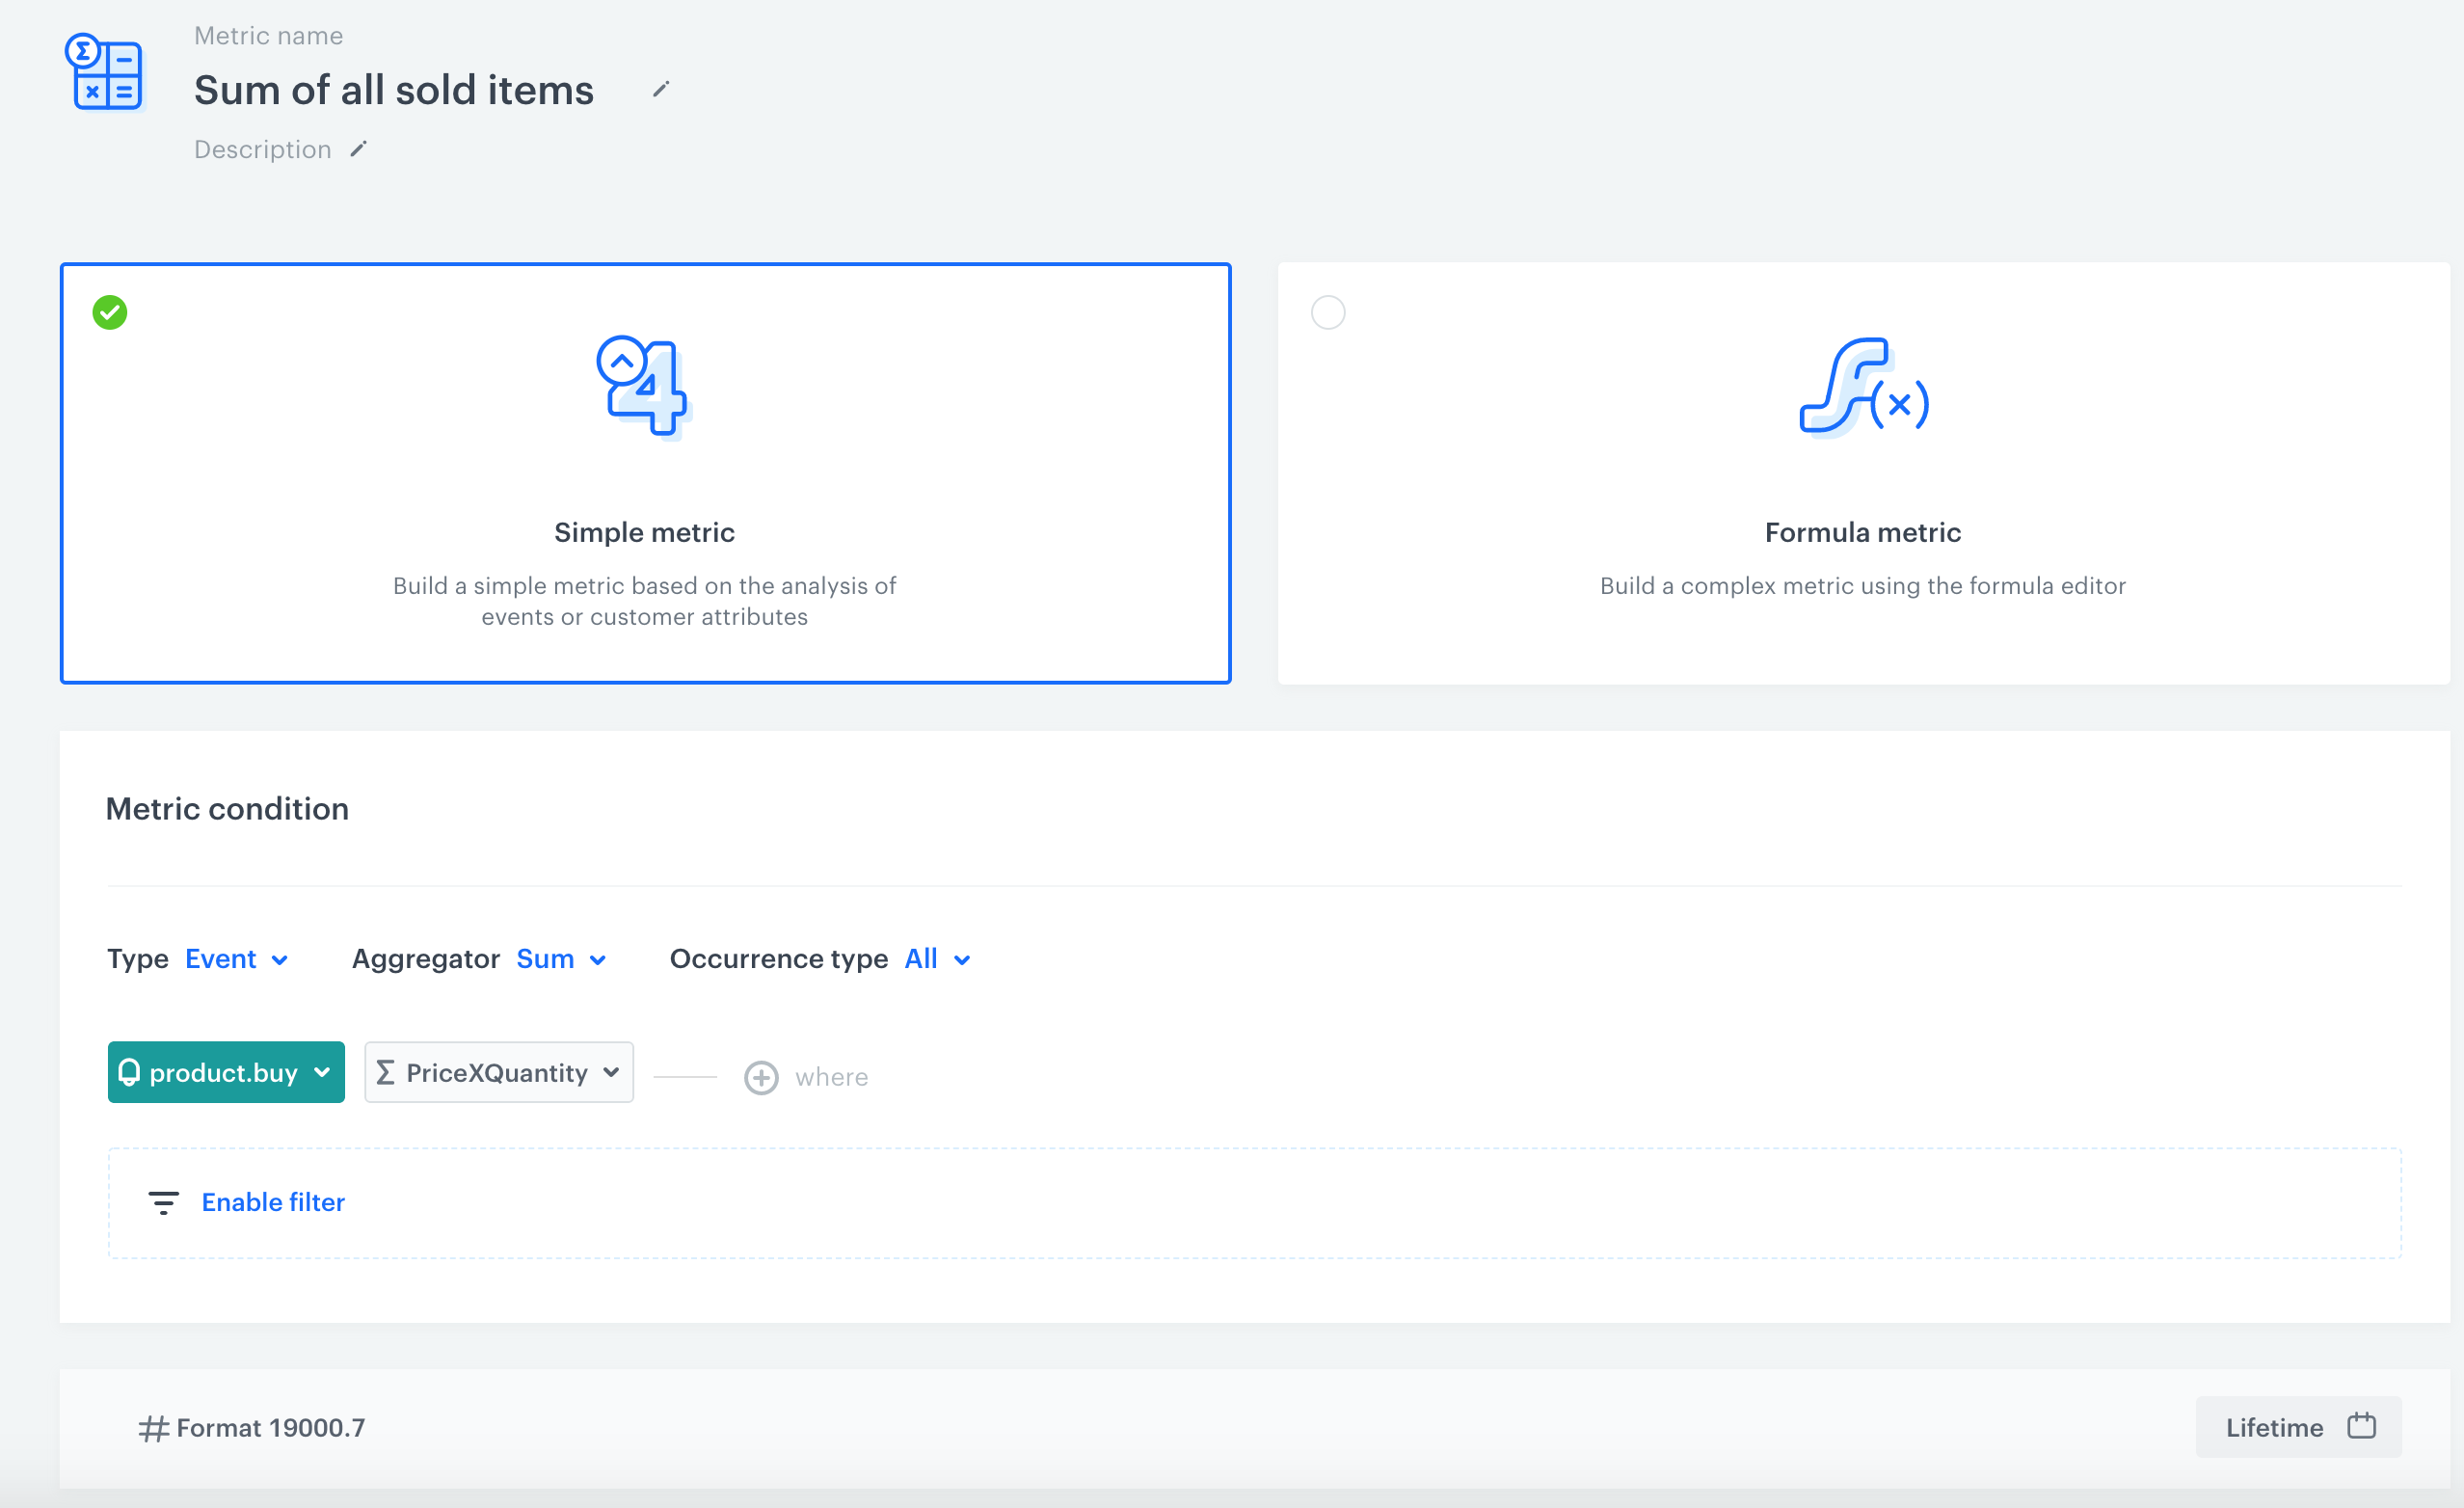Click the Lifetime date range button

pyautogui.click(x=2275, y=1427)
